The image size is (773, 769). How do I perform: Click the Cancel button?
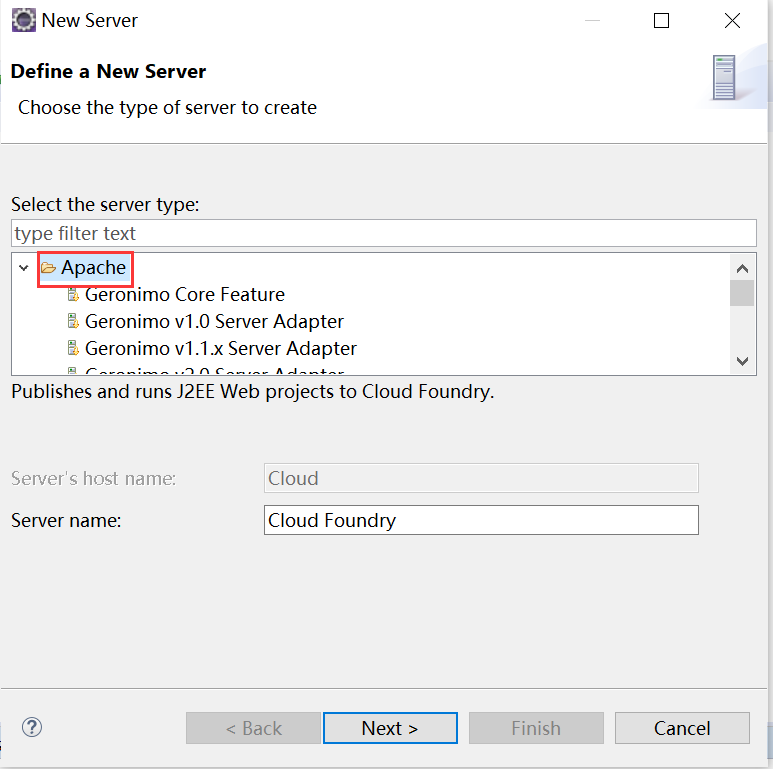click(682, 728)
